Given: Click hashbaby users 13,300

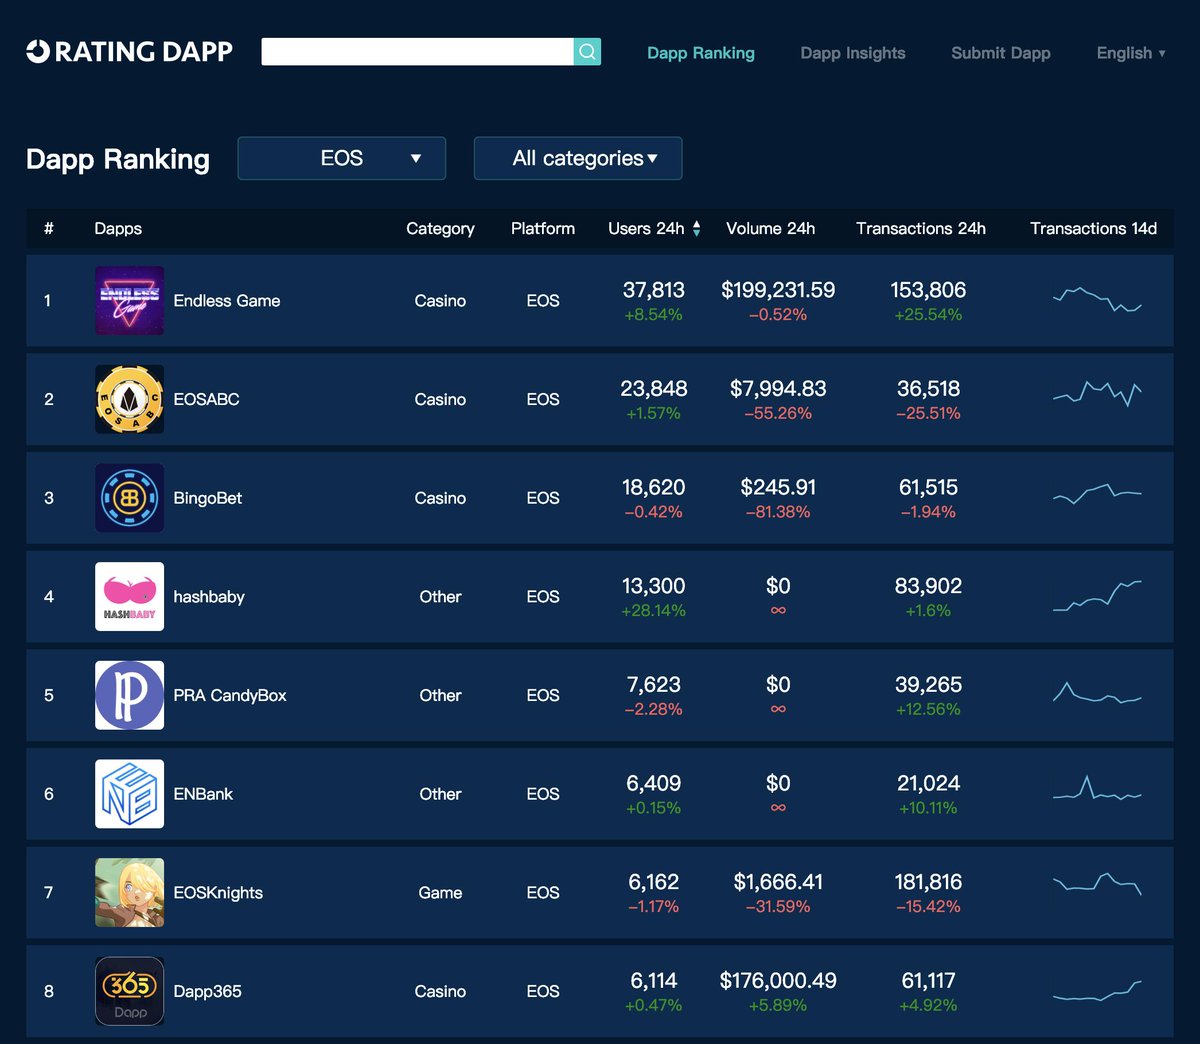Looking at the screenshot, I should click(x=653, y=586).
